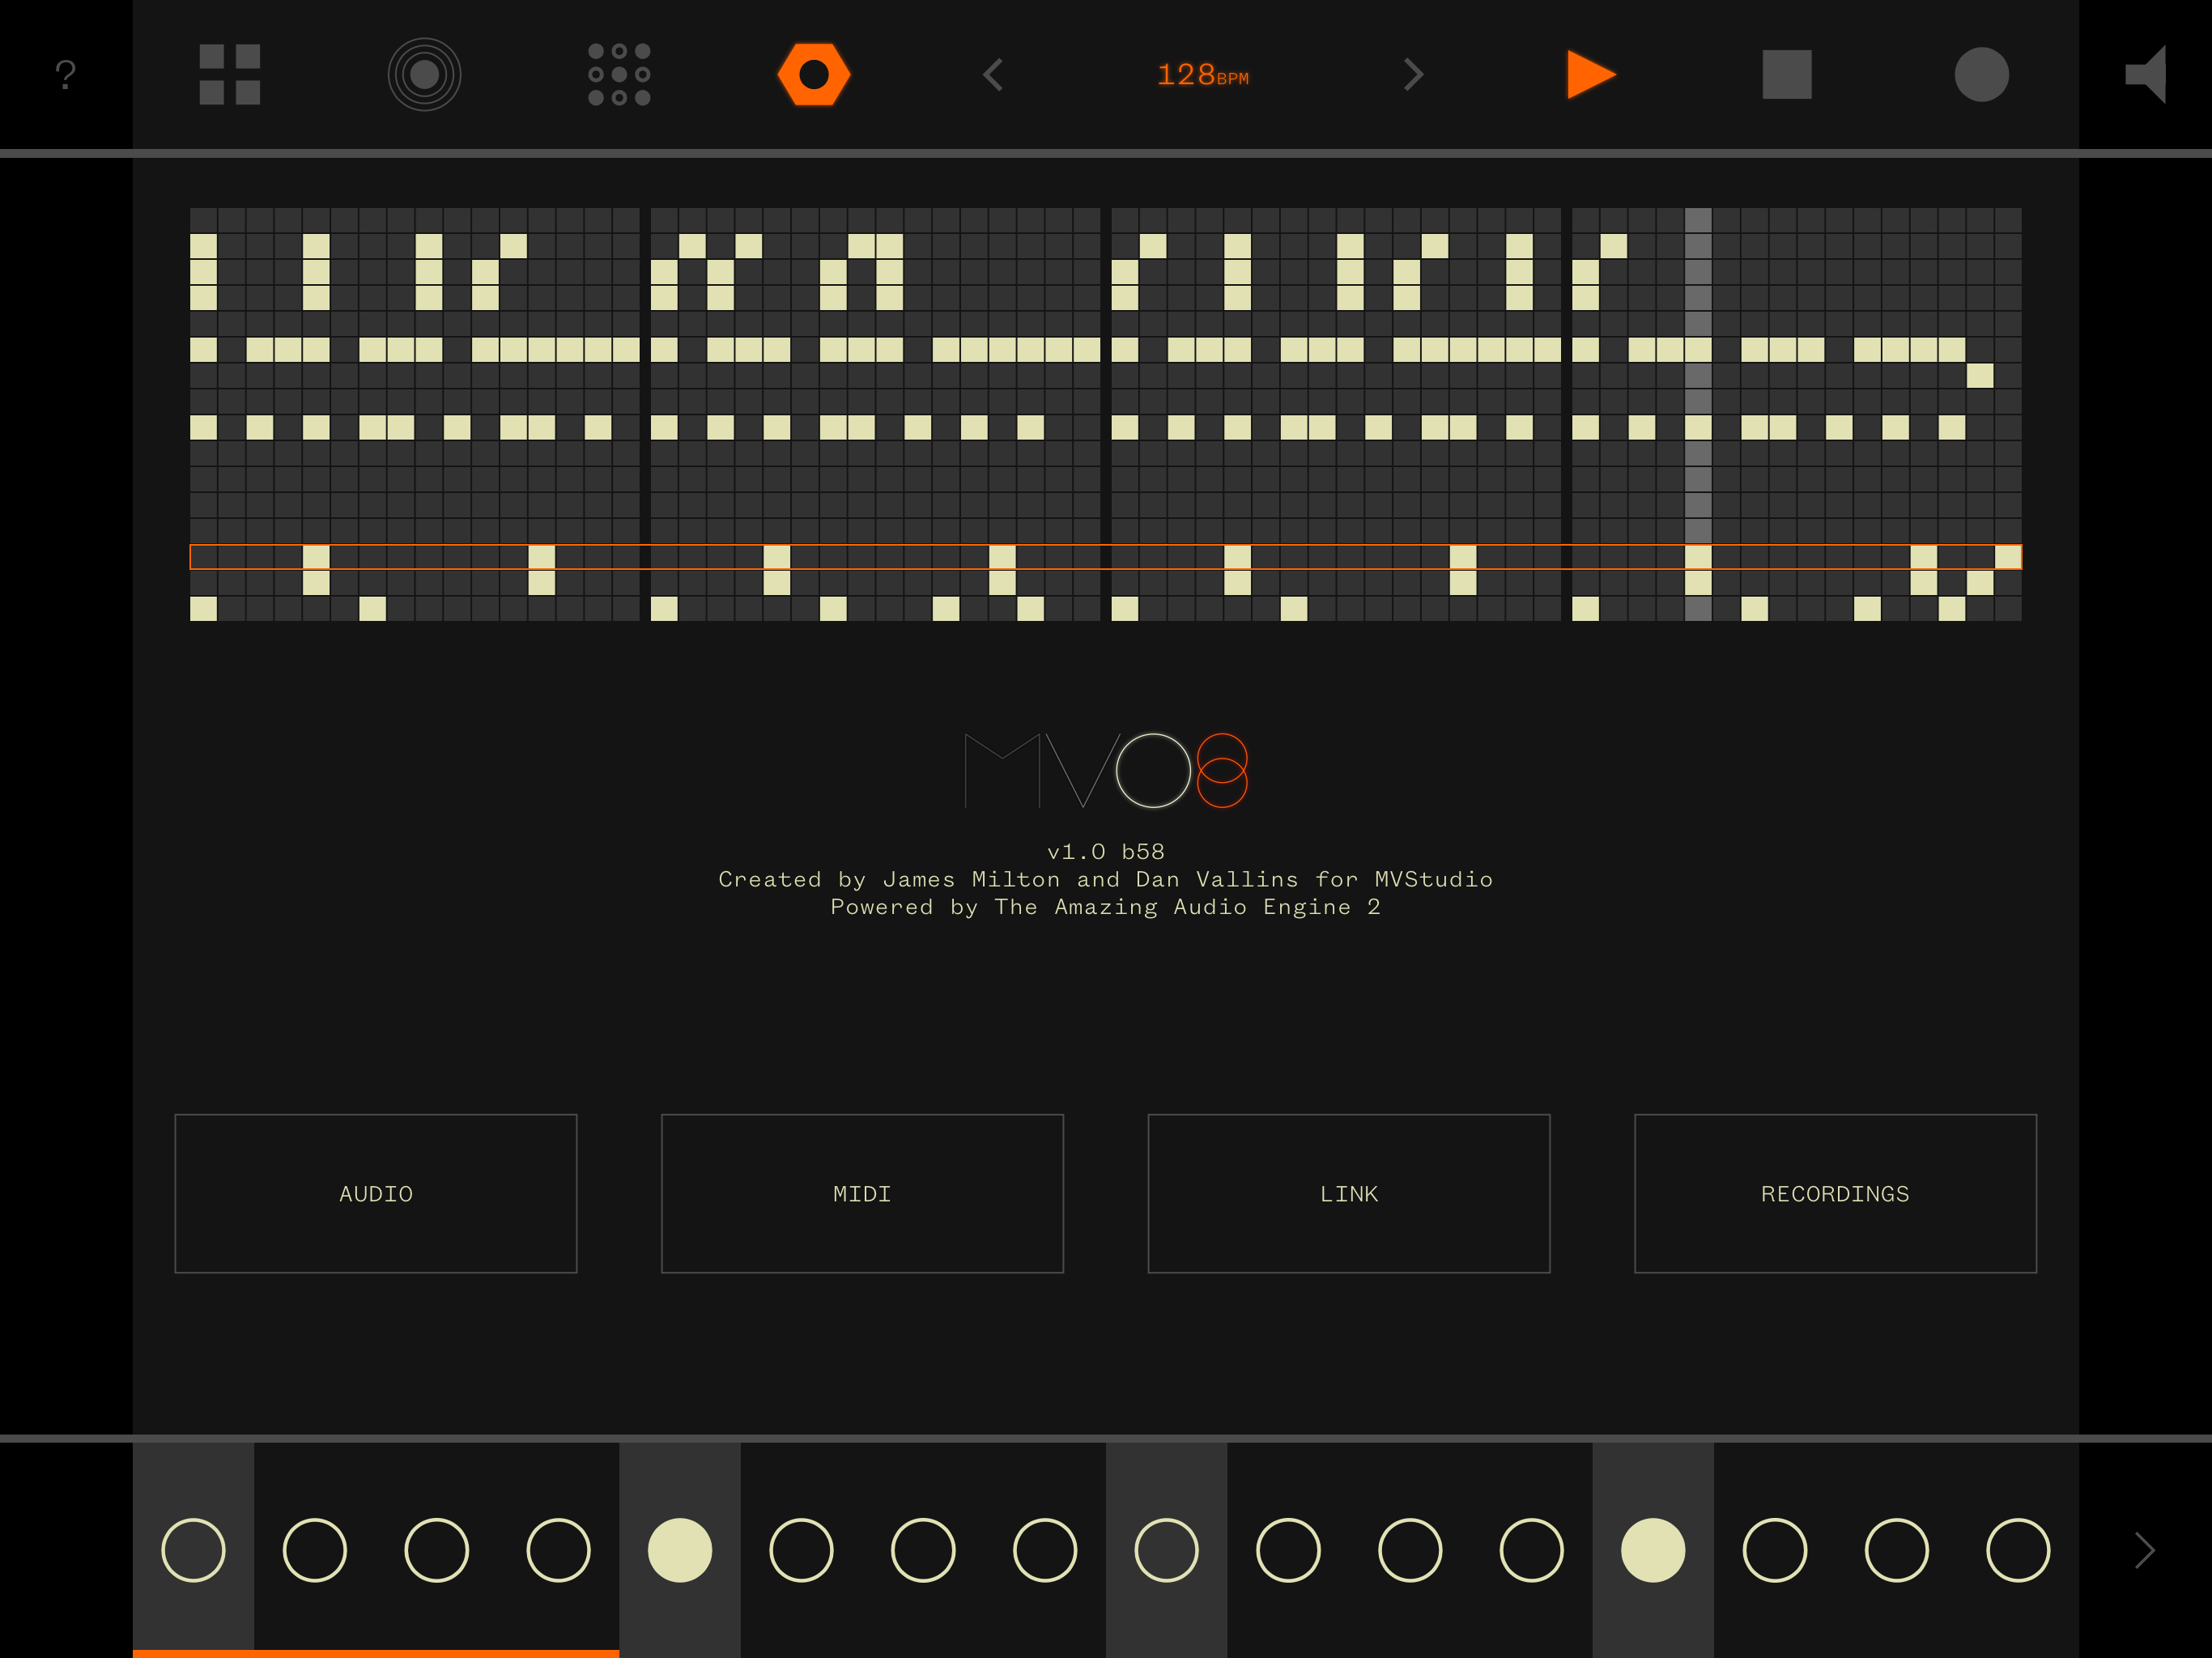
Task: Toggle step 9 in the step row
Action: click(x=1167, y=1550)
